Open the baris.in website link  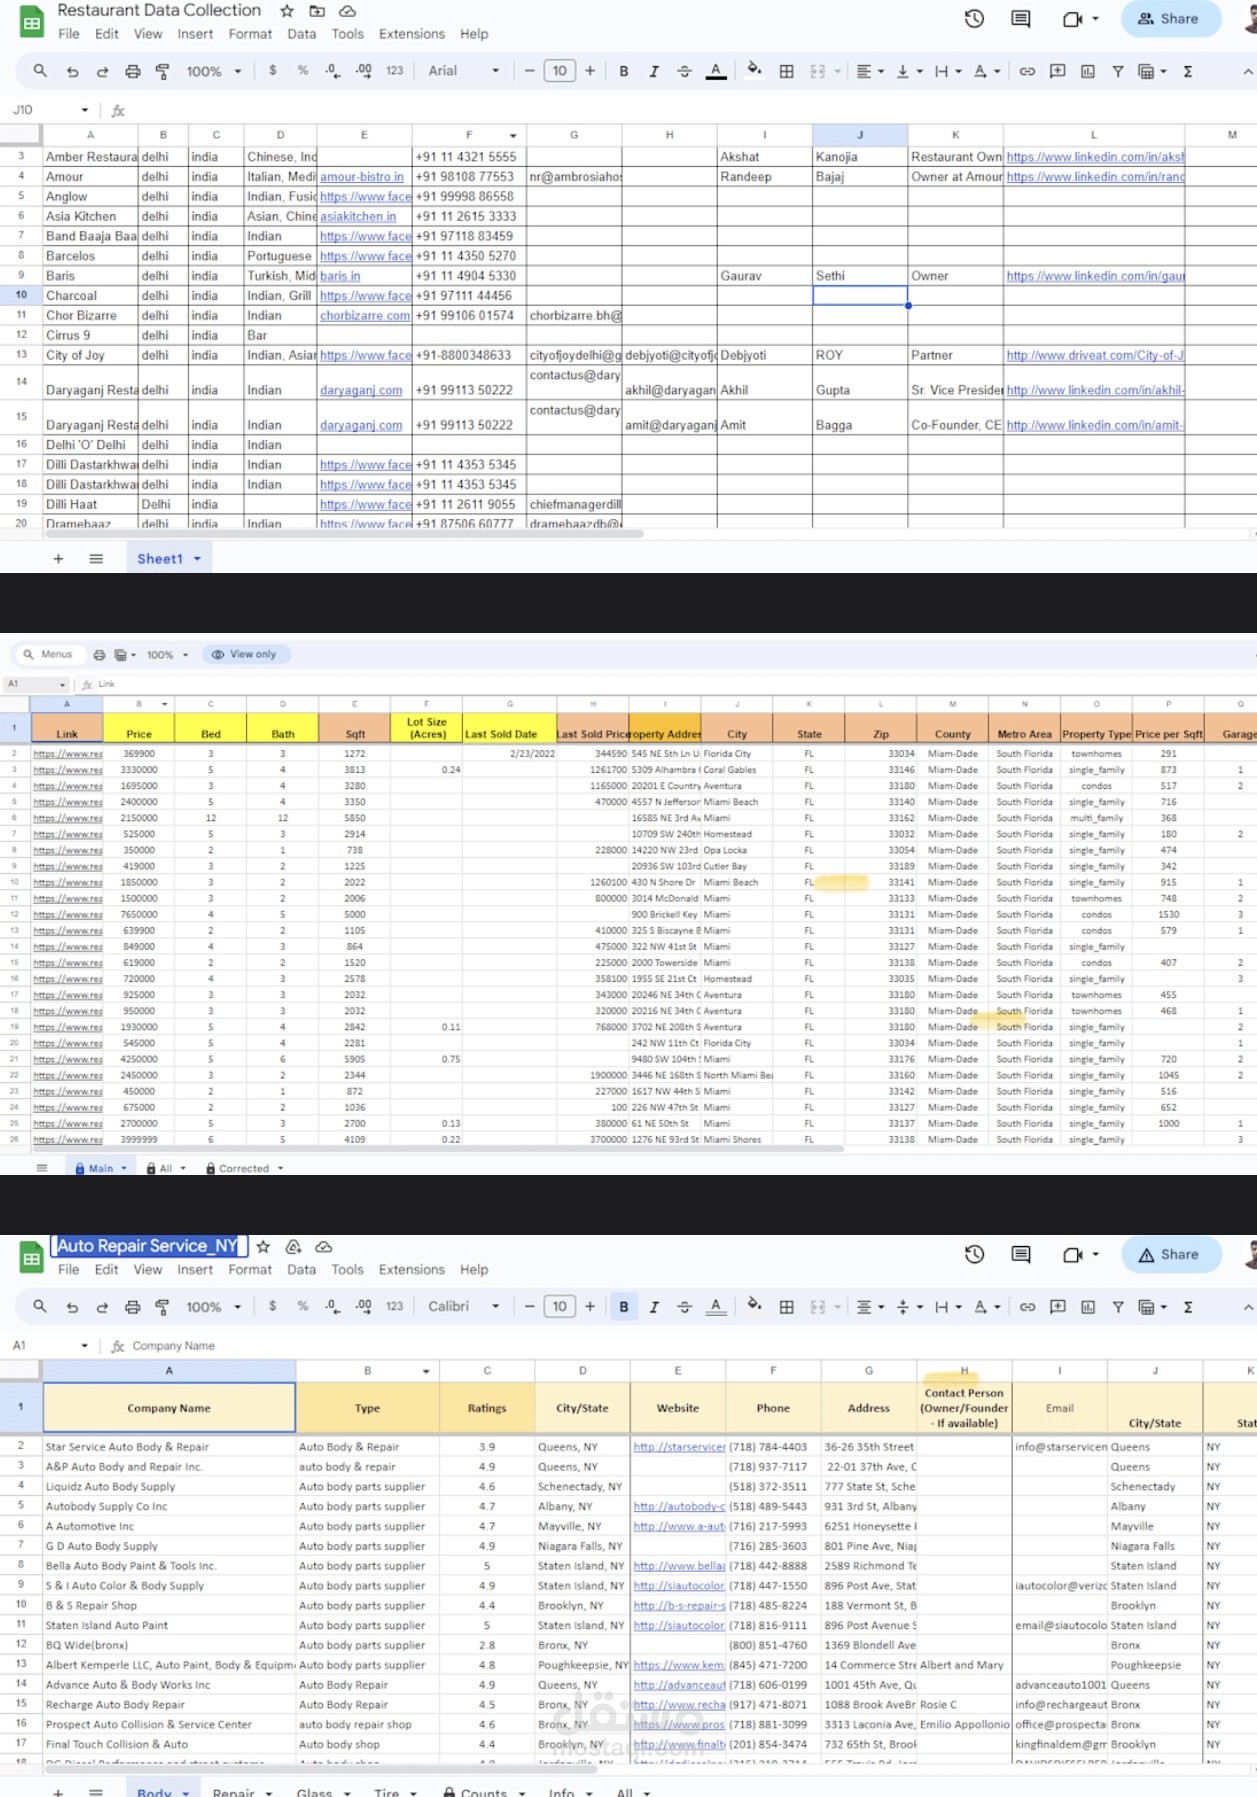pos(340,276)
